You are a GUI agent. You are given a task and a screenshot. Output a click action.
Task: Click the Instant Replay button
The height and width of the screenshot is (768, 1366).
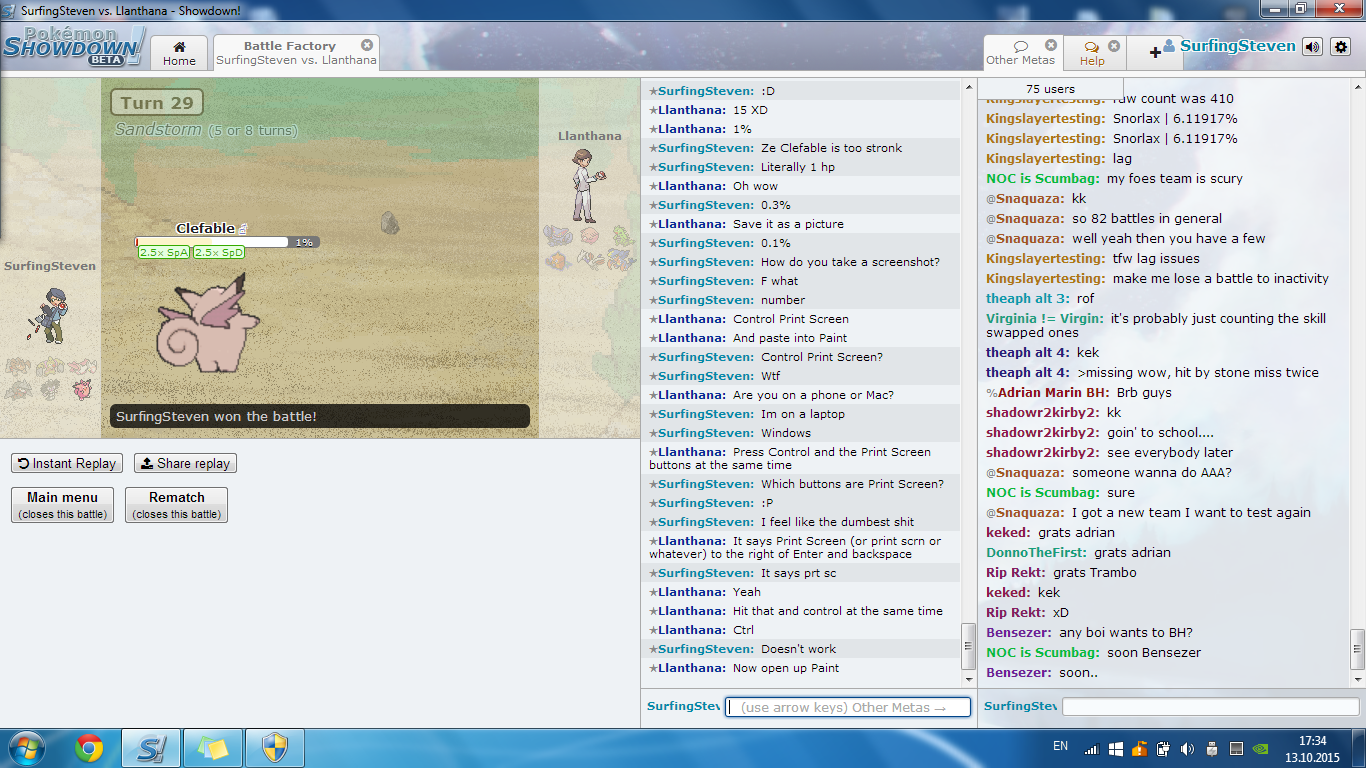[x=68, y=463]
